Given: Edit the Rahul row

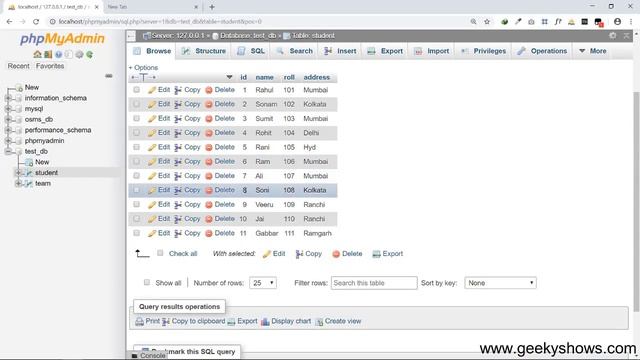Looking at the screenshot, I should [x=159, y=90].
